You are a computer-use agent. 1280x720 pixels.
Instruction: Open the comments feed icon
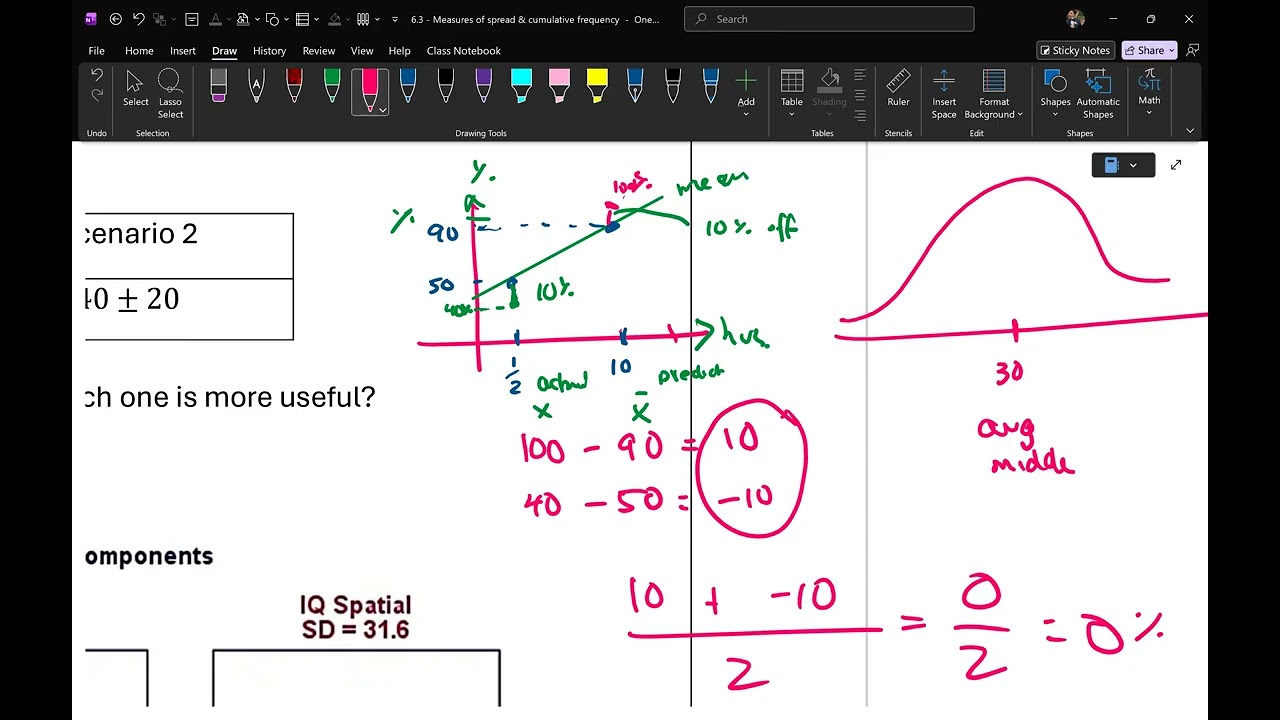point(1192,50)
